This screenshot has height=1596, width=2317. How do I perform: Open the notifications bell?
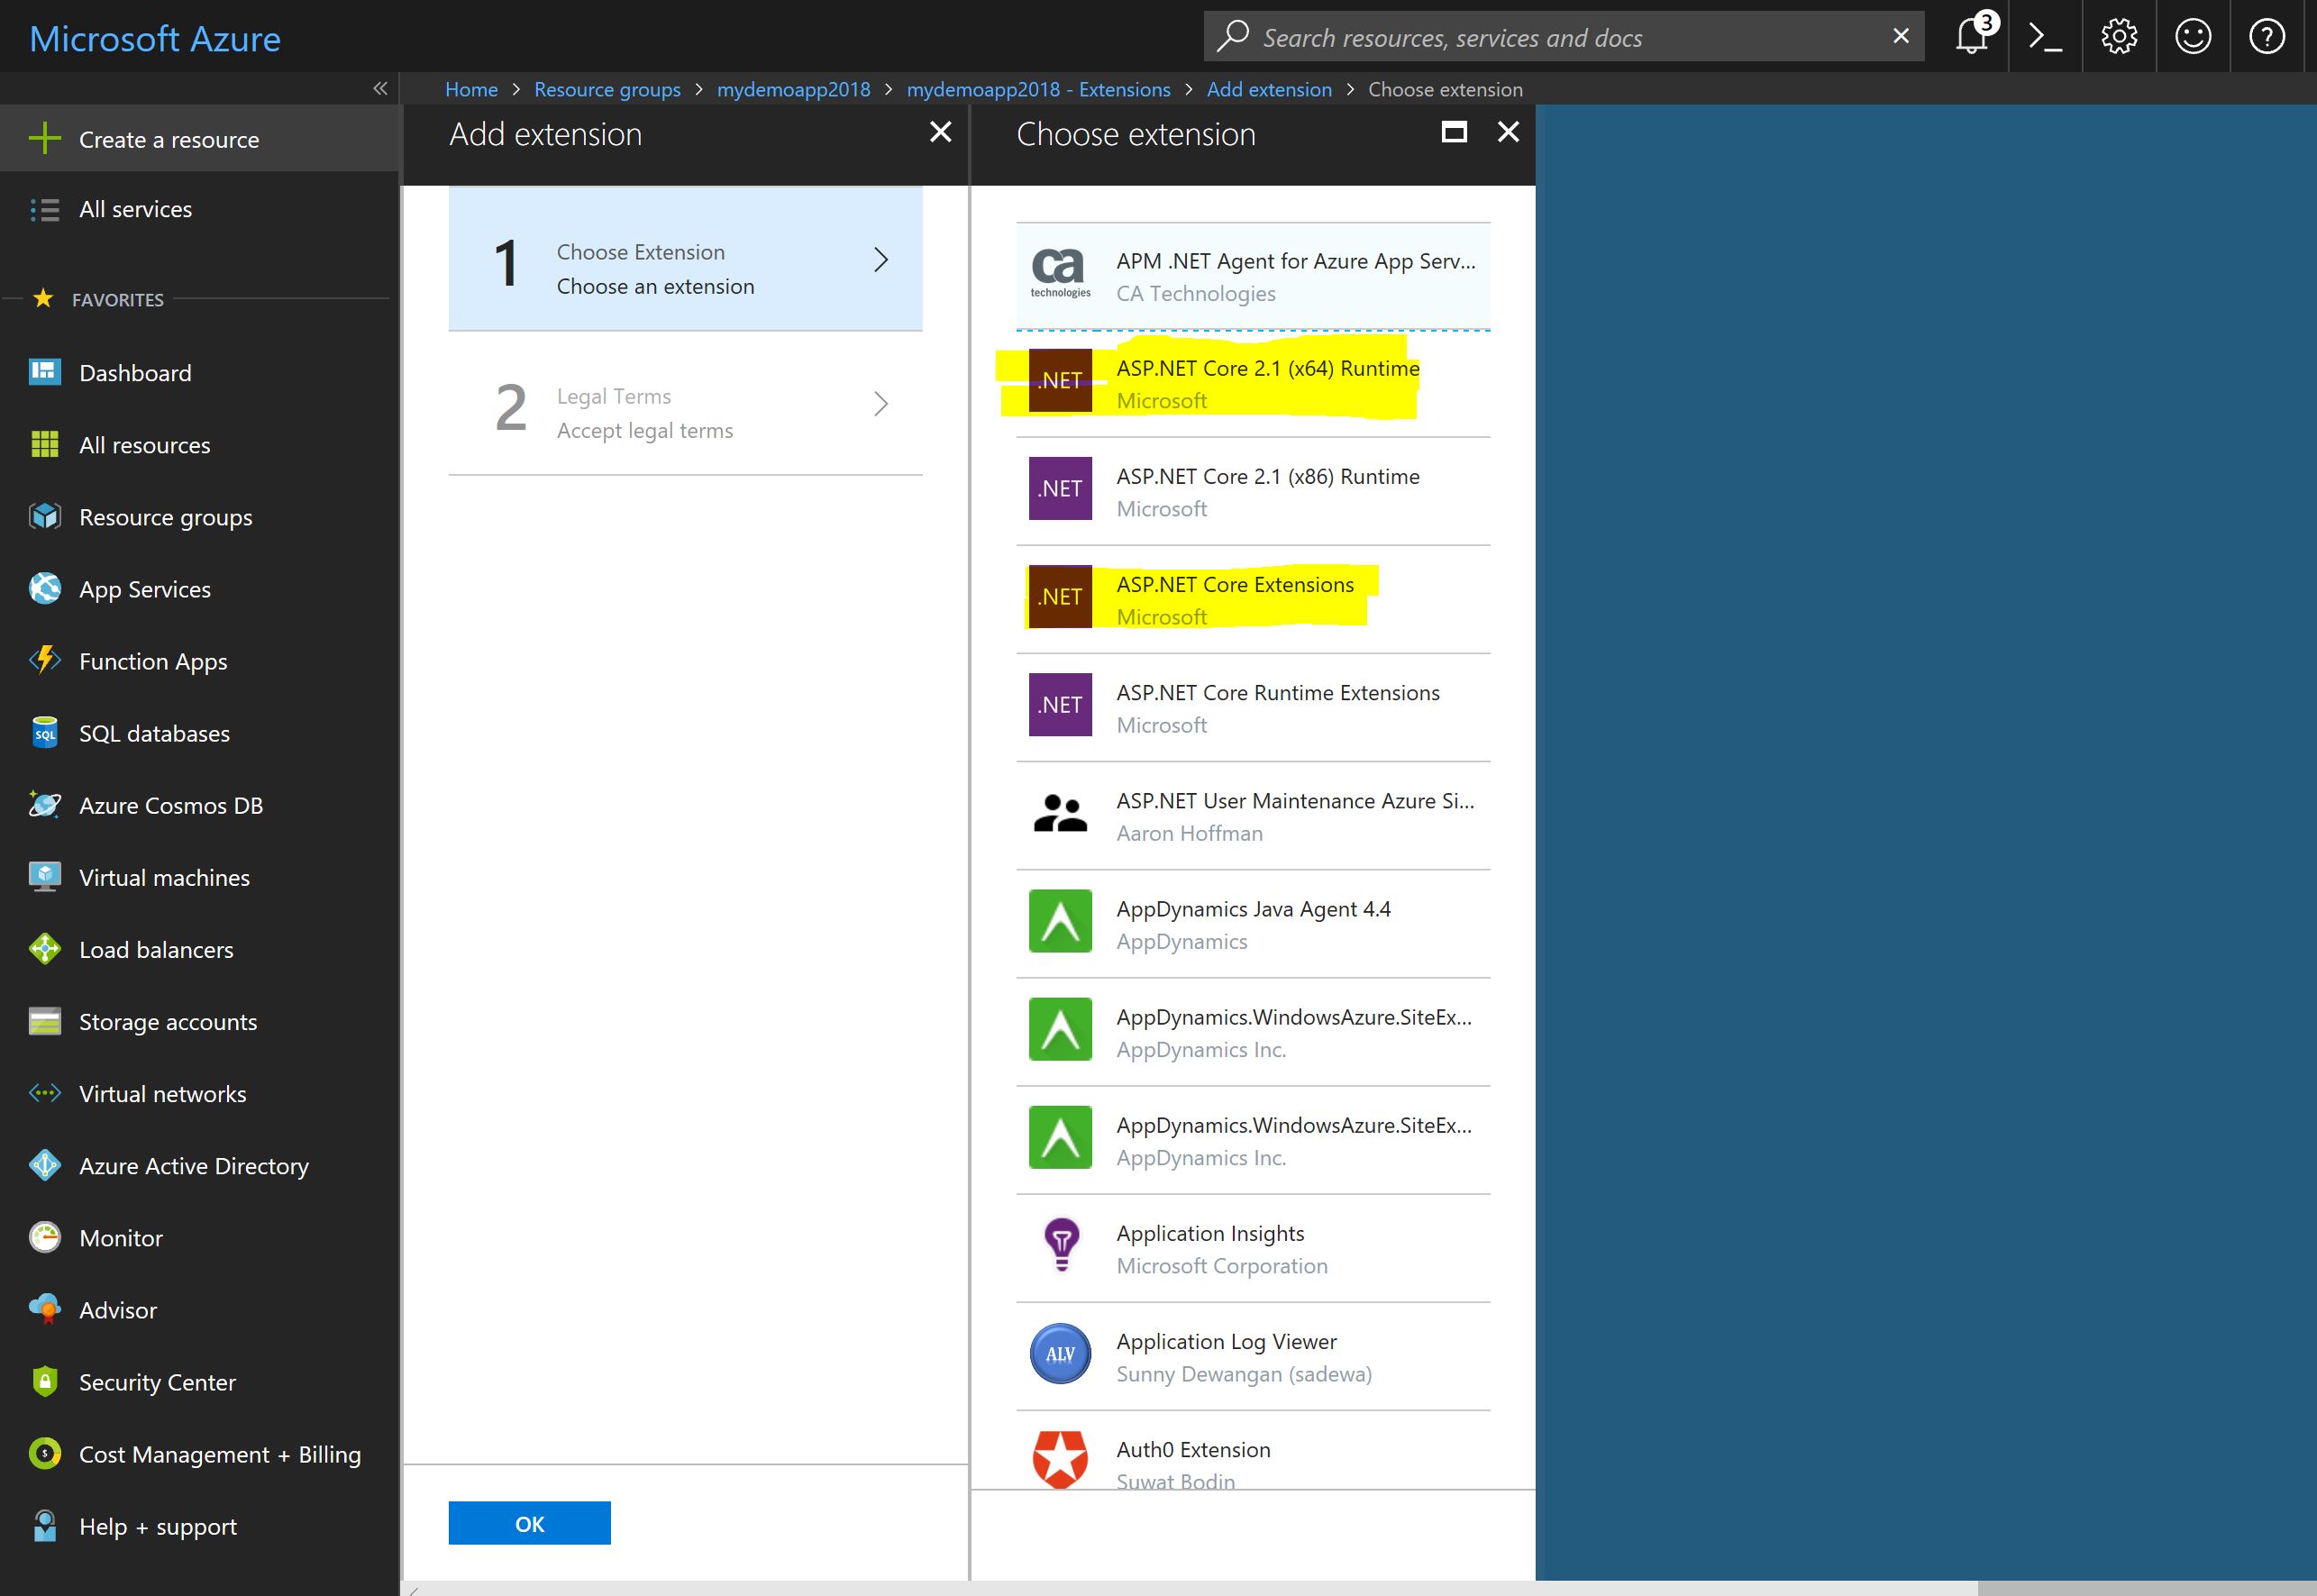pos(1972,37)
